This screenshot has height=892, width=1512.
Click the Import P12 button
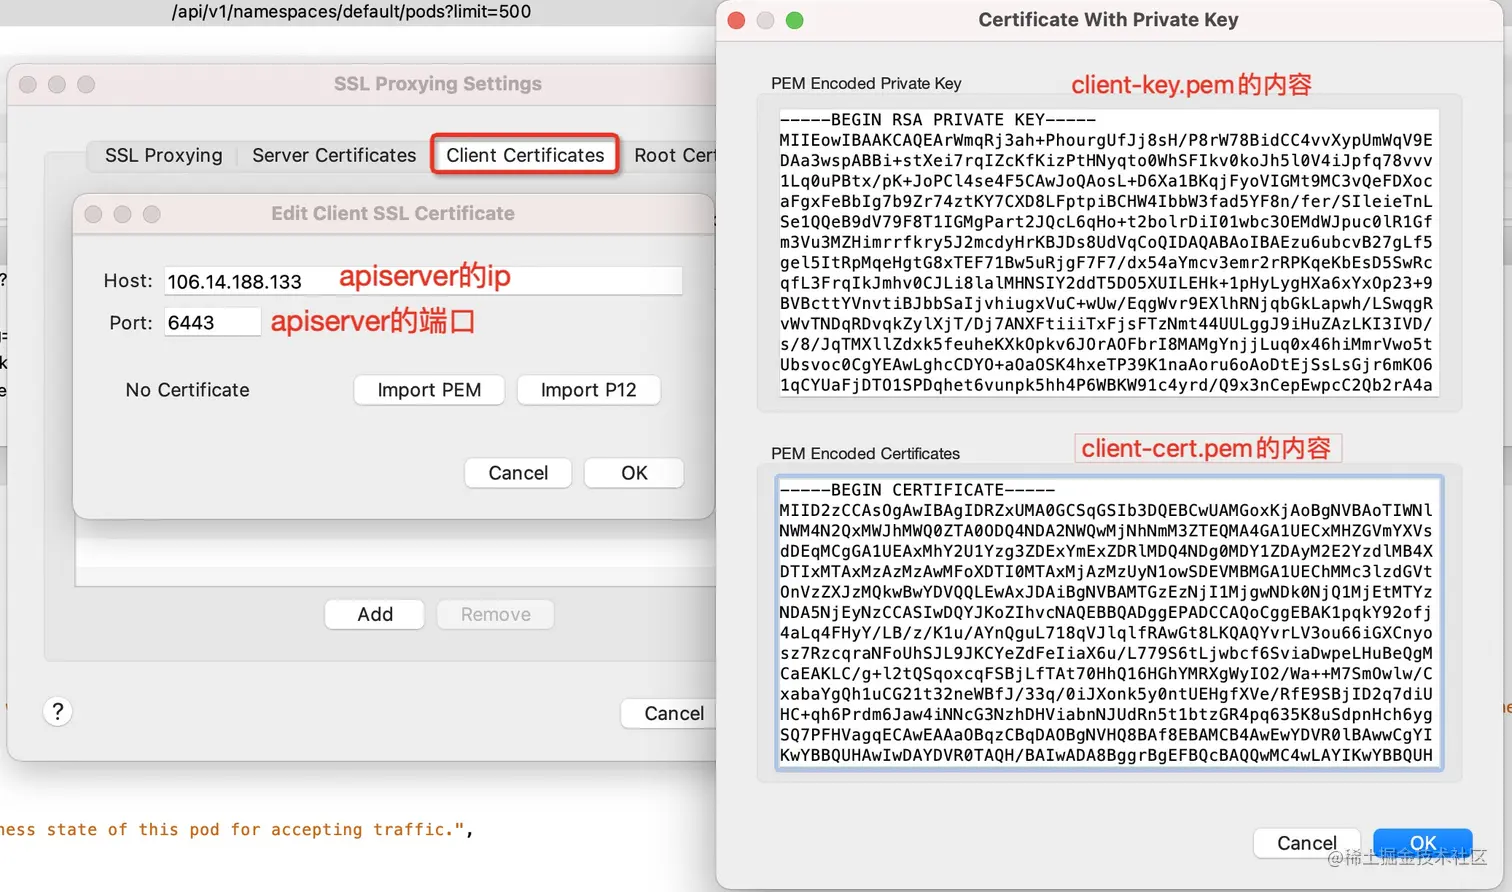tap(588, 390)
